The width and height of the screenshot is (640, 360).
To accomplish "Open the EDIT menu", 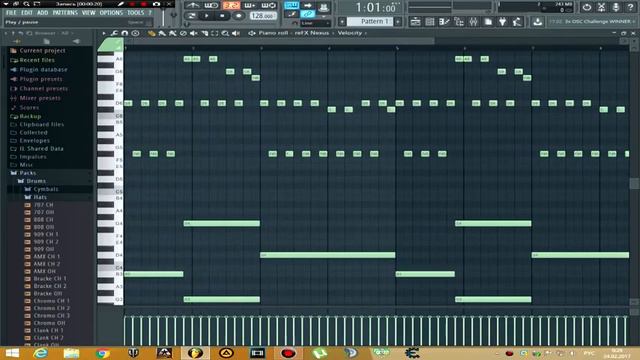I will (27, 13).
